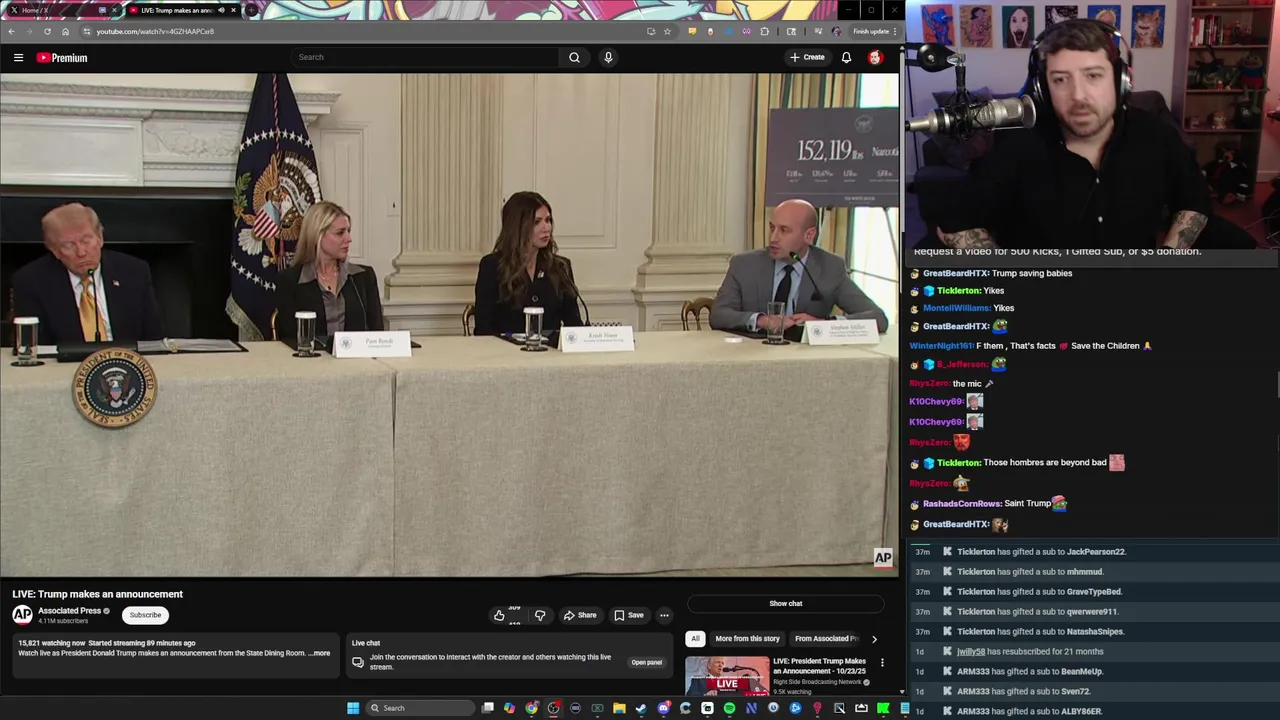The height and width of the screenshot is (720, 1280).
Task: Click the video title LIVE: Trump makes an announcement
Action: (97, 594)
